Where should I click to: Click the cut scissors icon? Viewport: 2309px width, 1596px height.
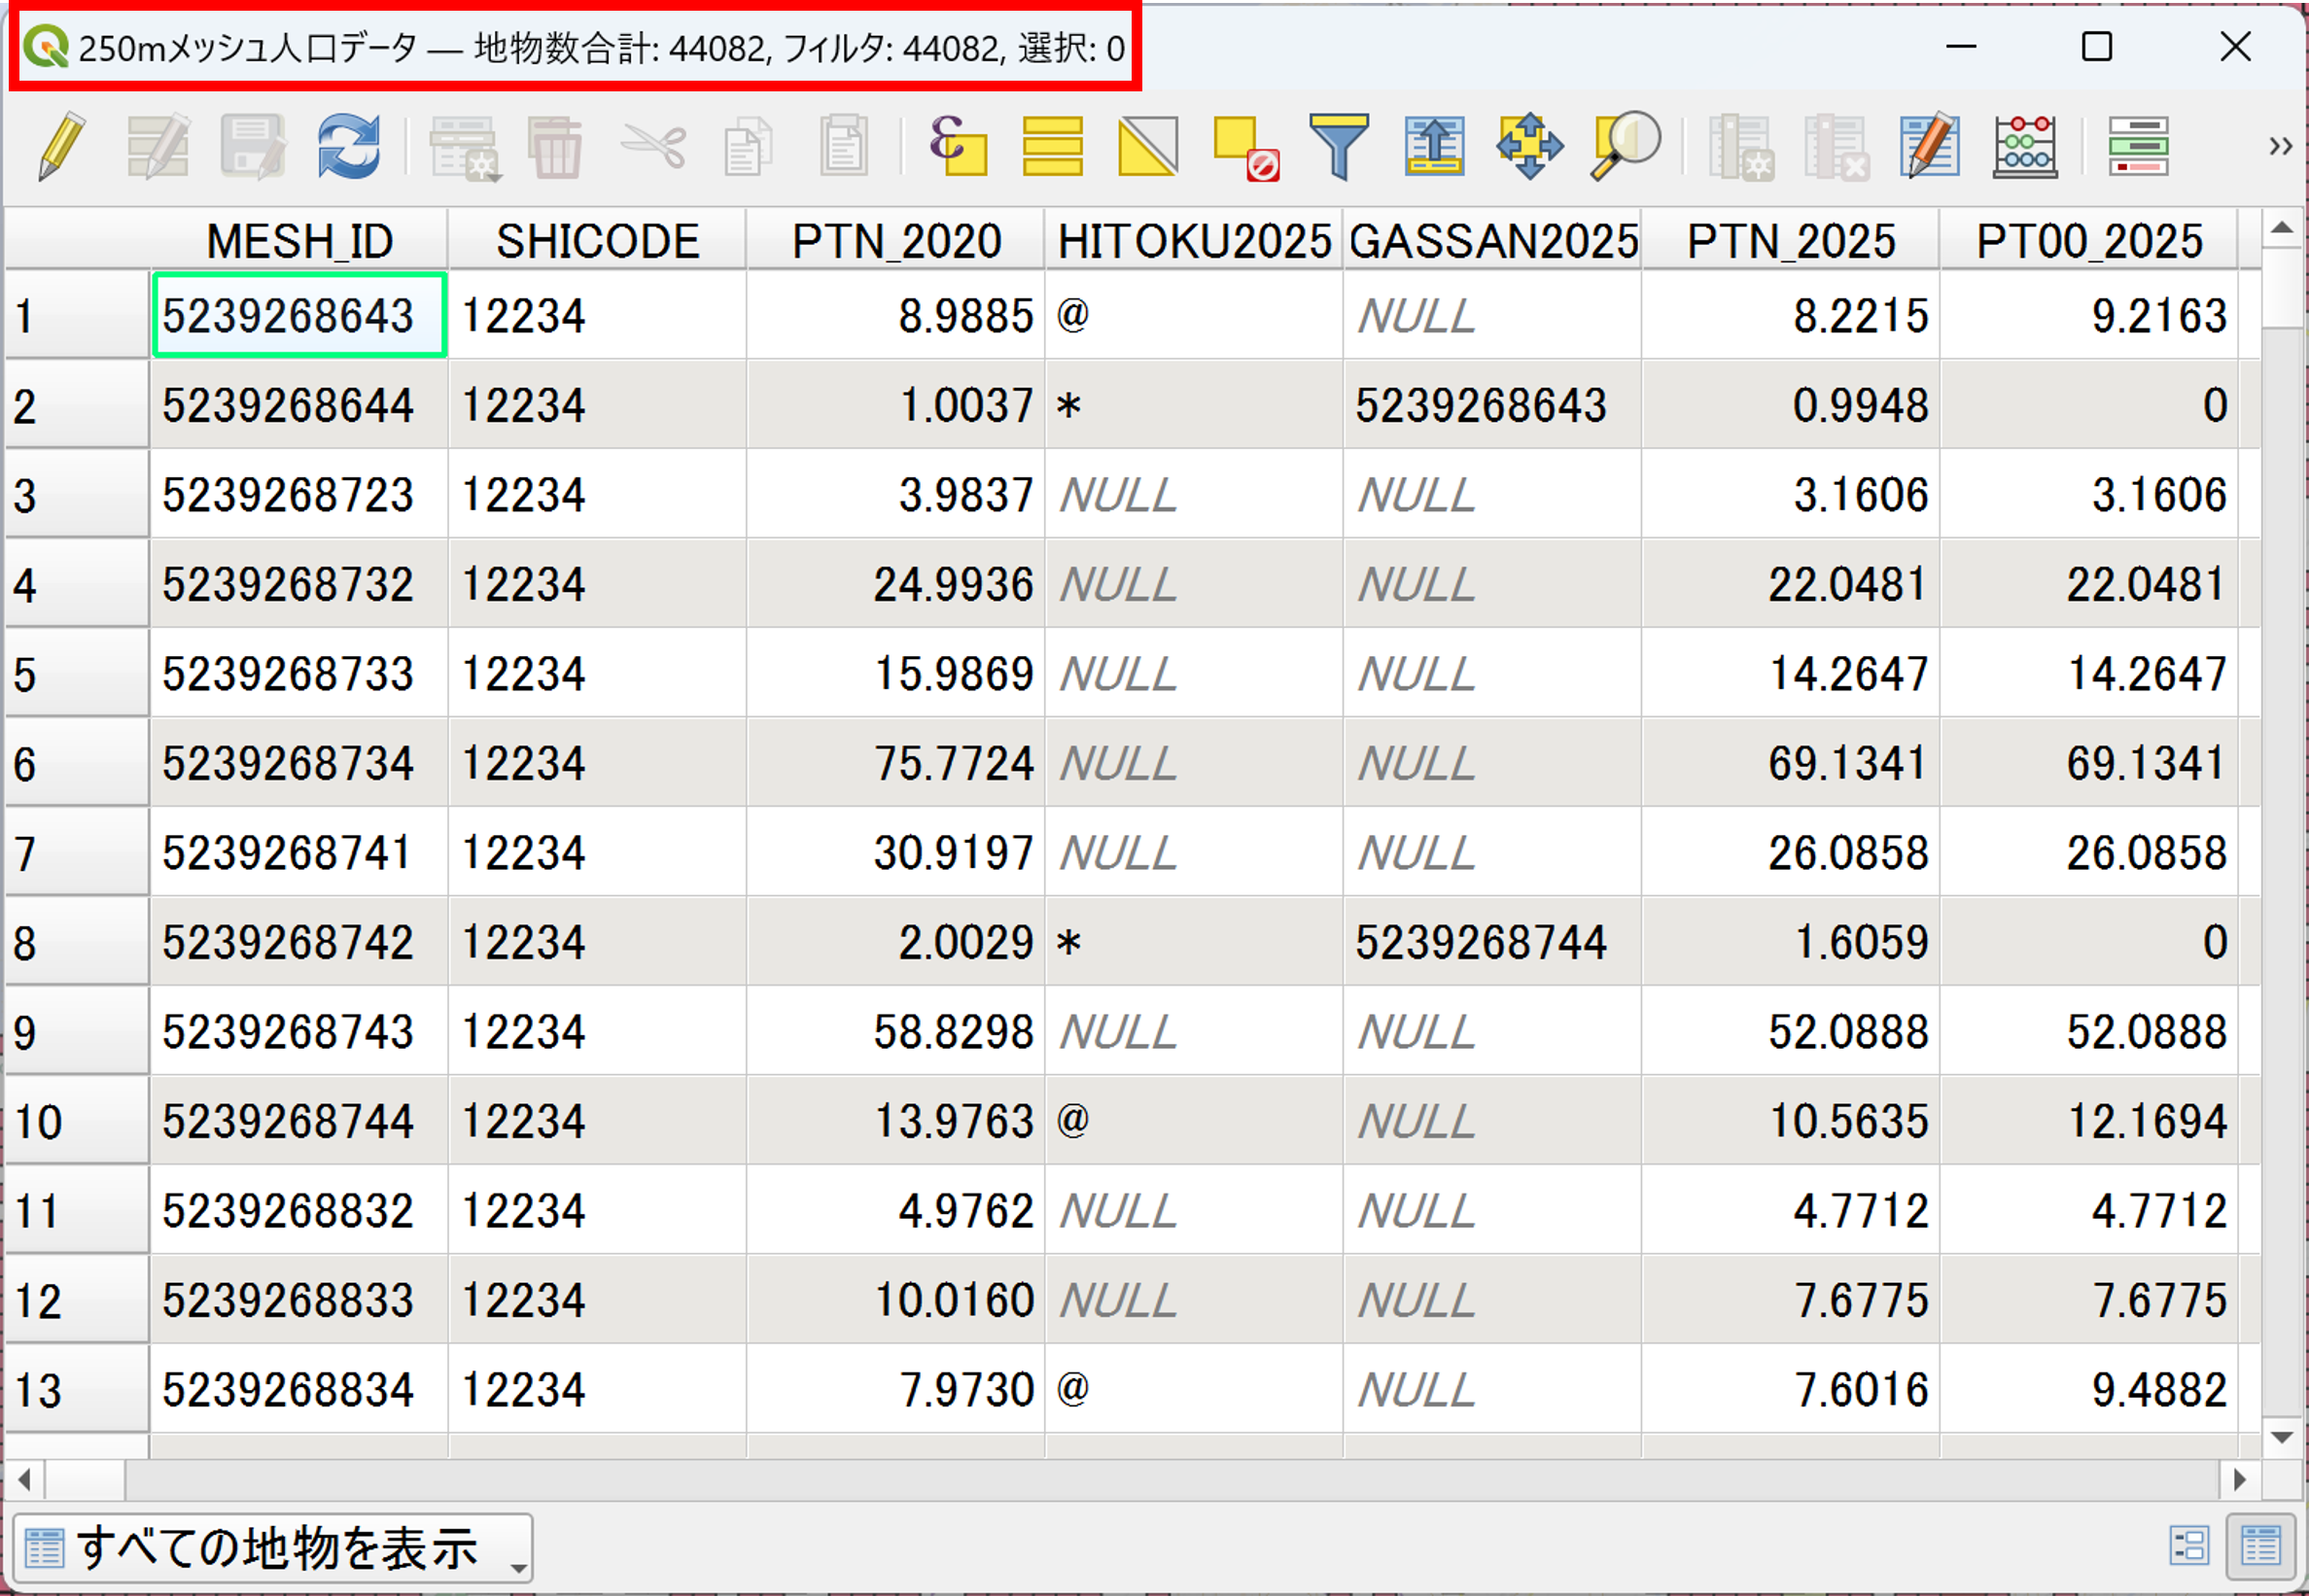pos(654,147)
